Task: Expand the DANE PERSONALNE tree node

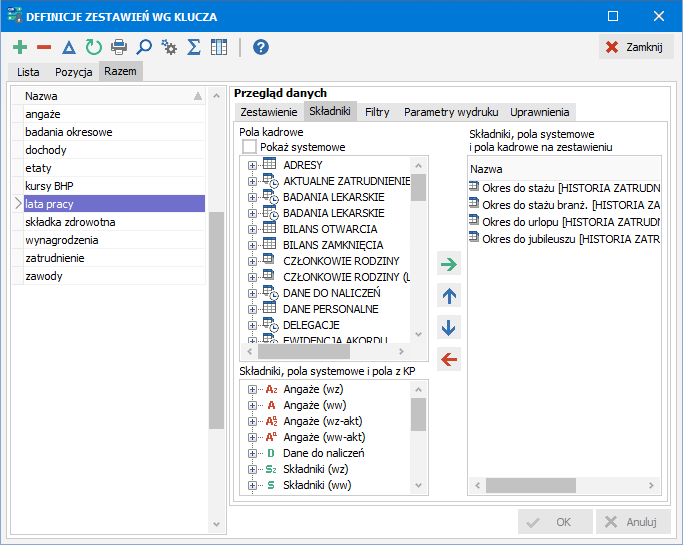Action: pos(252,309)
